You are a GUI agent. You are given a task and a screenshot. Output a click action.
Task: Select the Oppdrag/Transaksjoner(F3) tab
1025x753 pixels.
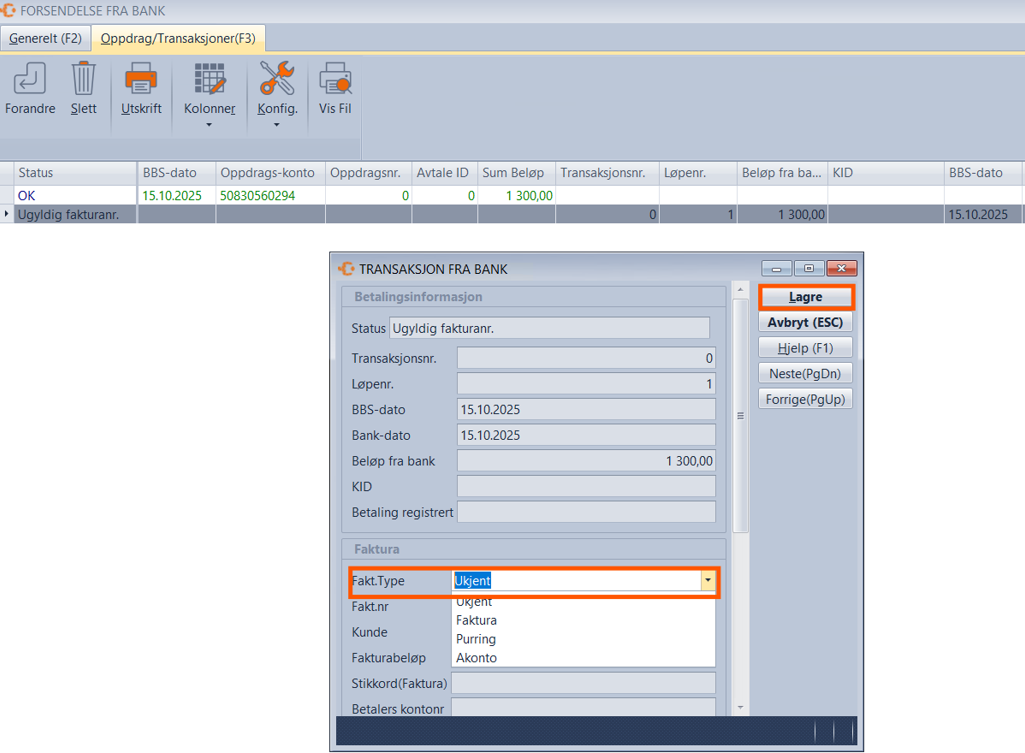coord(178,39)
